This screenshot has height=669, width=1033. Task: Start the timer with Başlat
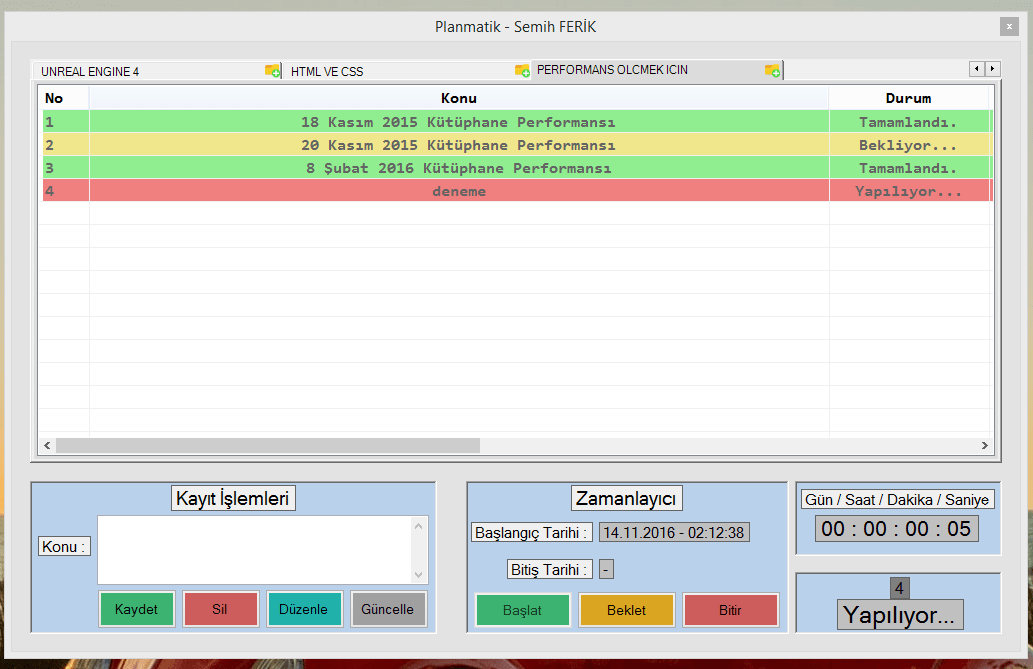pos(522,610)
